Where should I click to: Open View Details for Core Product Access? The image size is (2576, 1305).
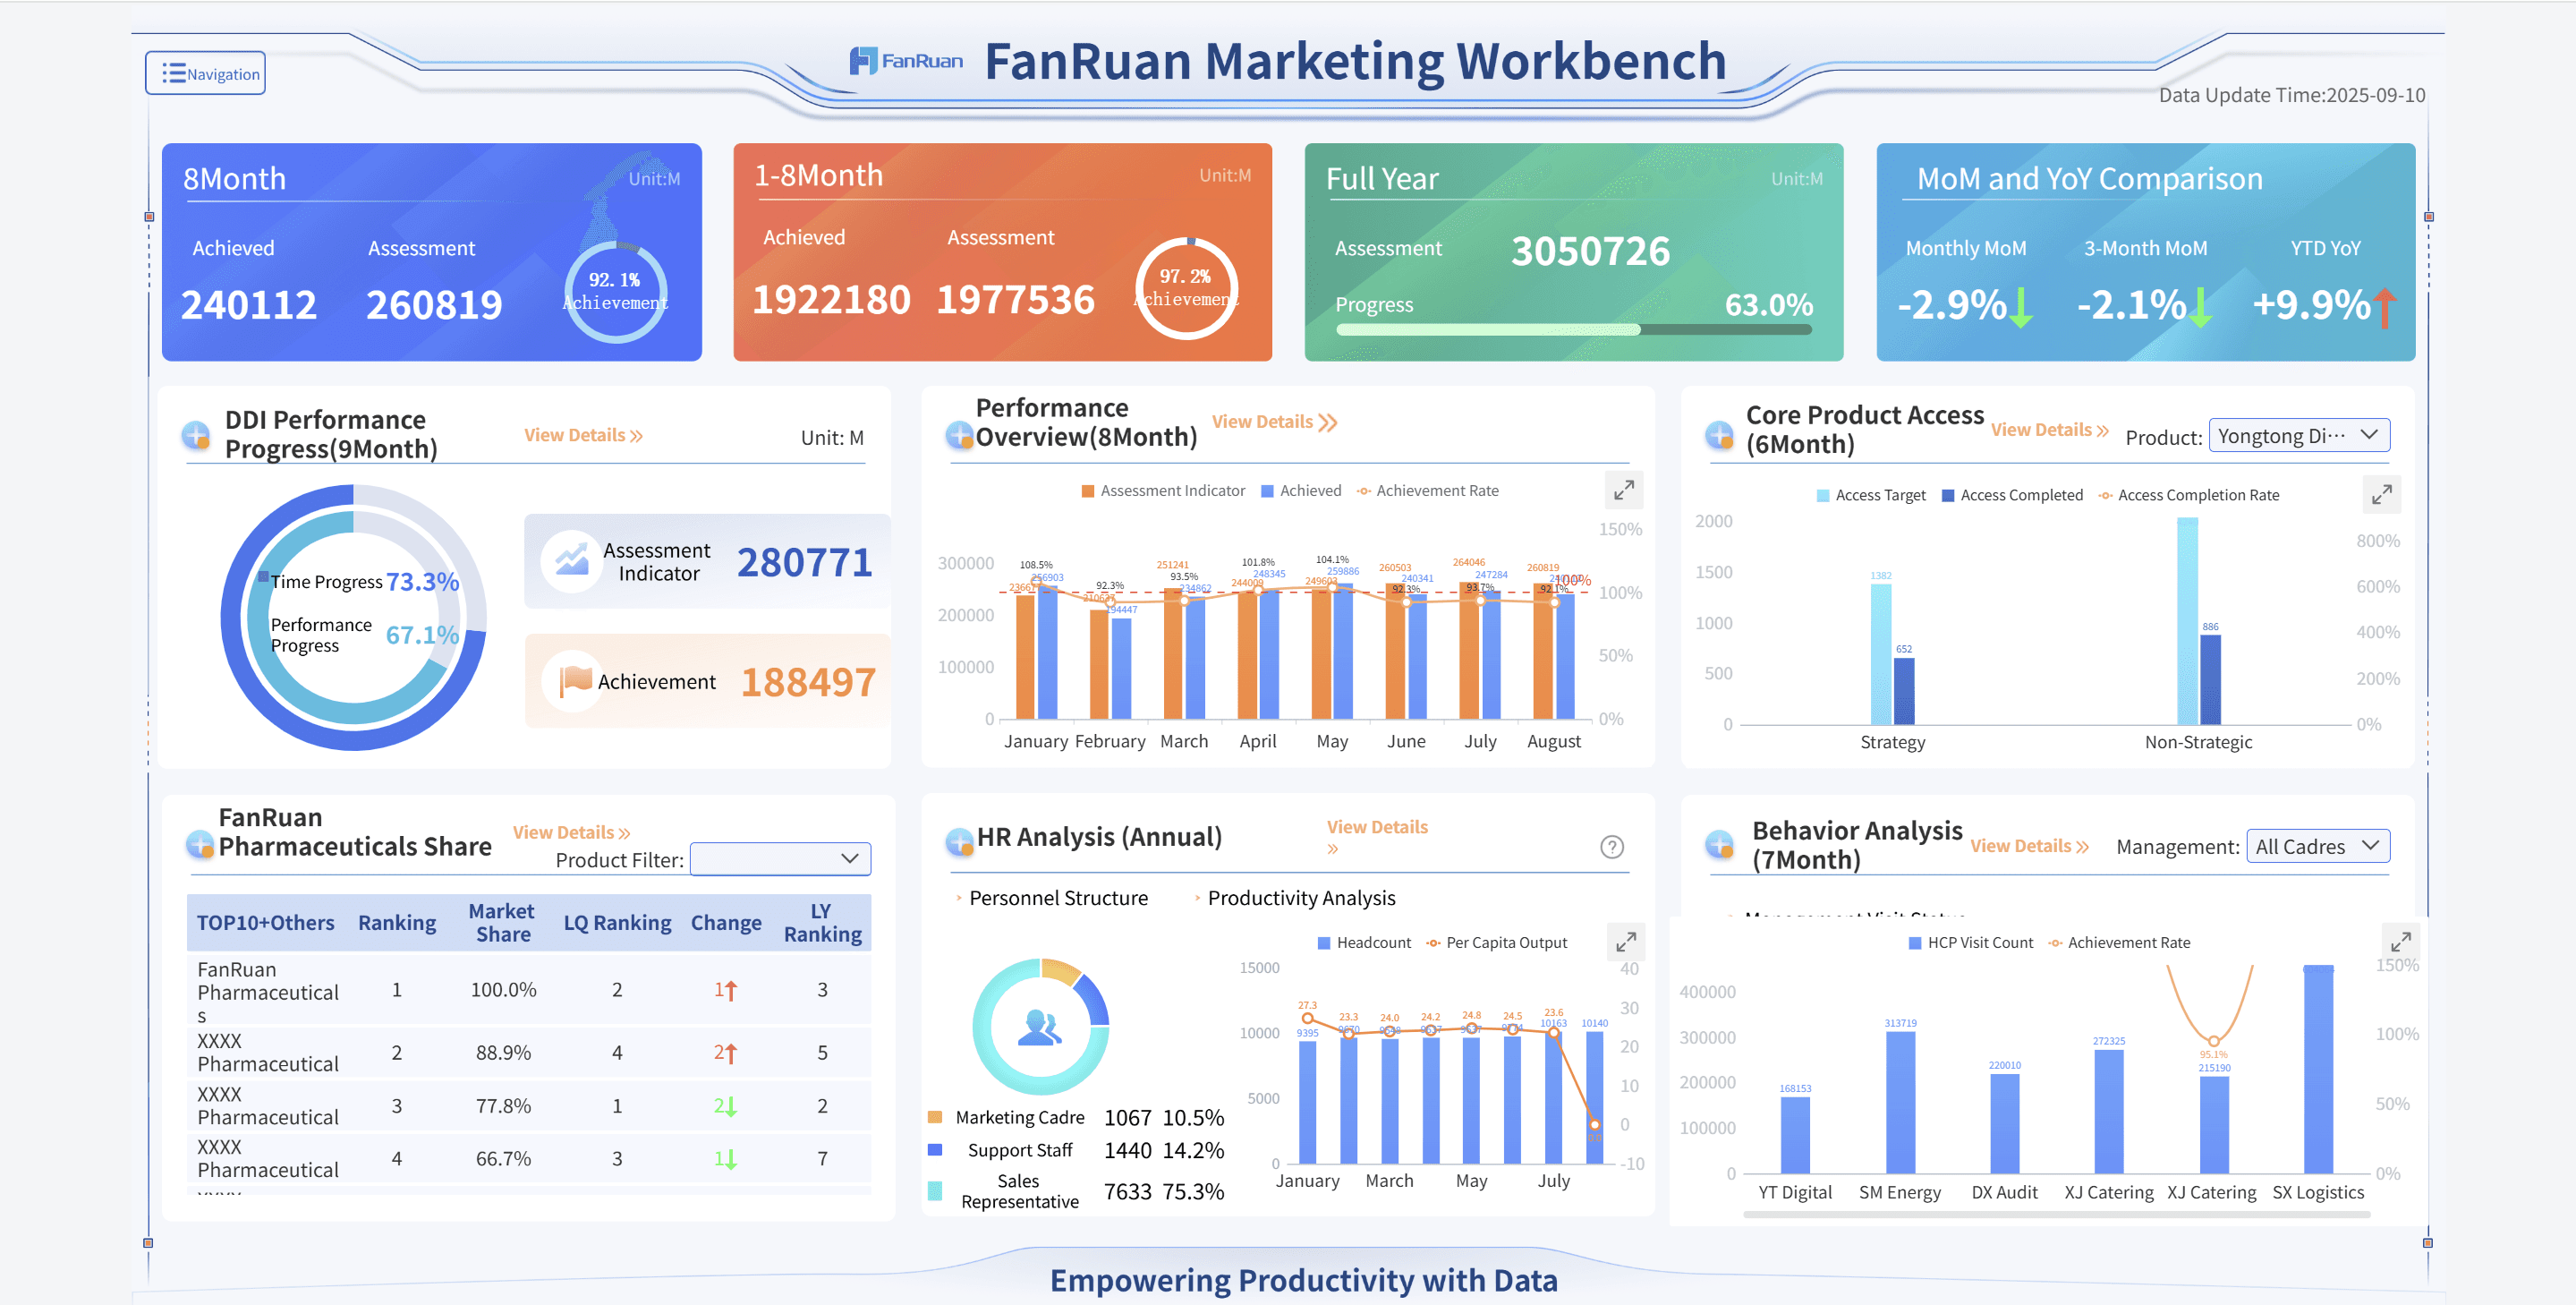[x=2049, y=429]
